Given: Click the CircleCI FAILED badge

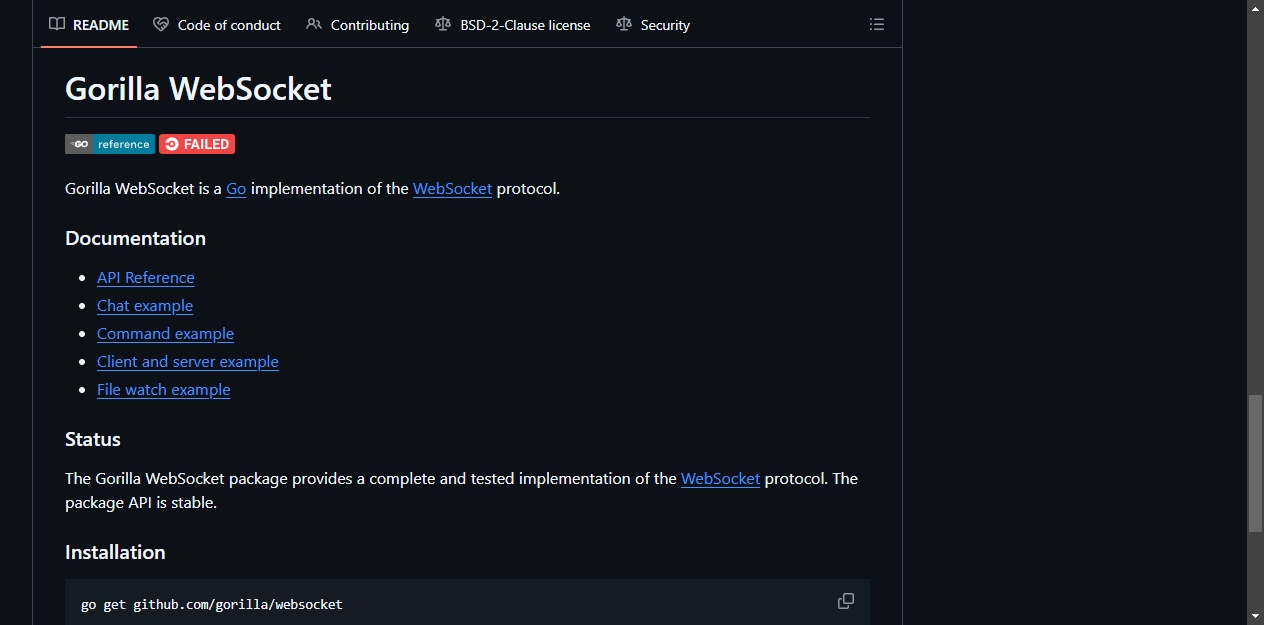Looking at the screenshot, I should tap(197, 144).
